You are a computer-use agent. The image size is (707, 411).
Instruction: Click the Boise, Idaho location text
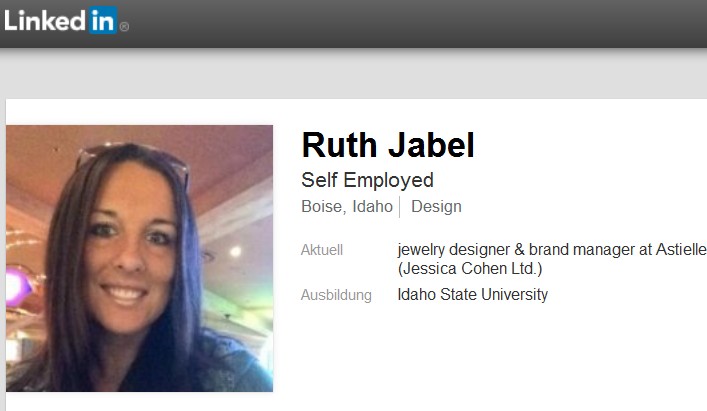pos(347,206)
